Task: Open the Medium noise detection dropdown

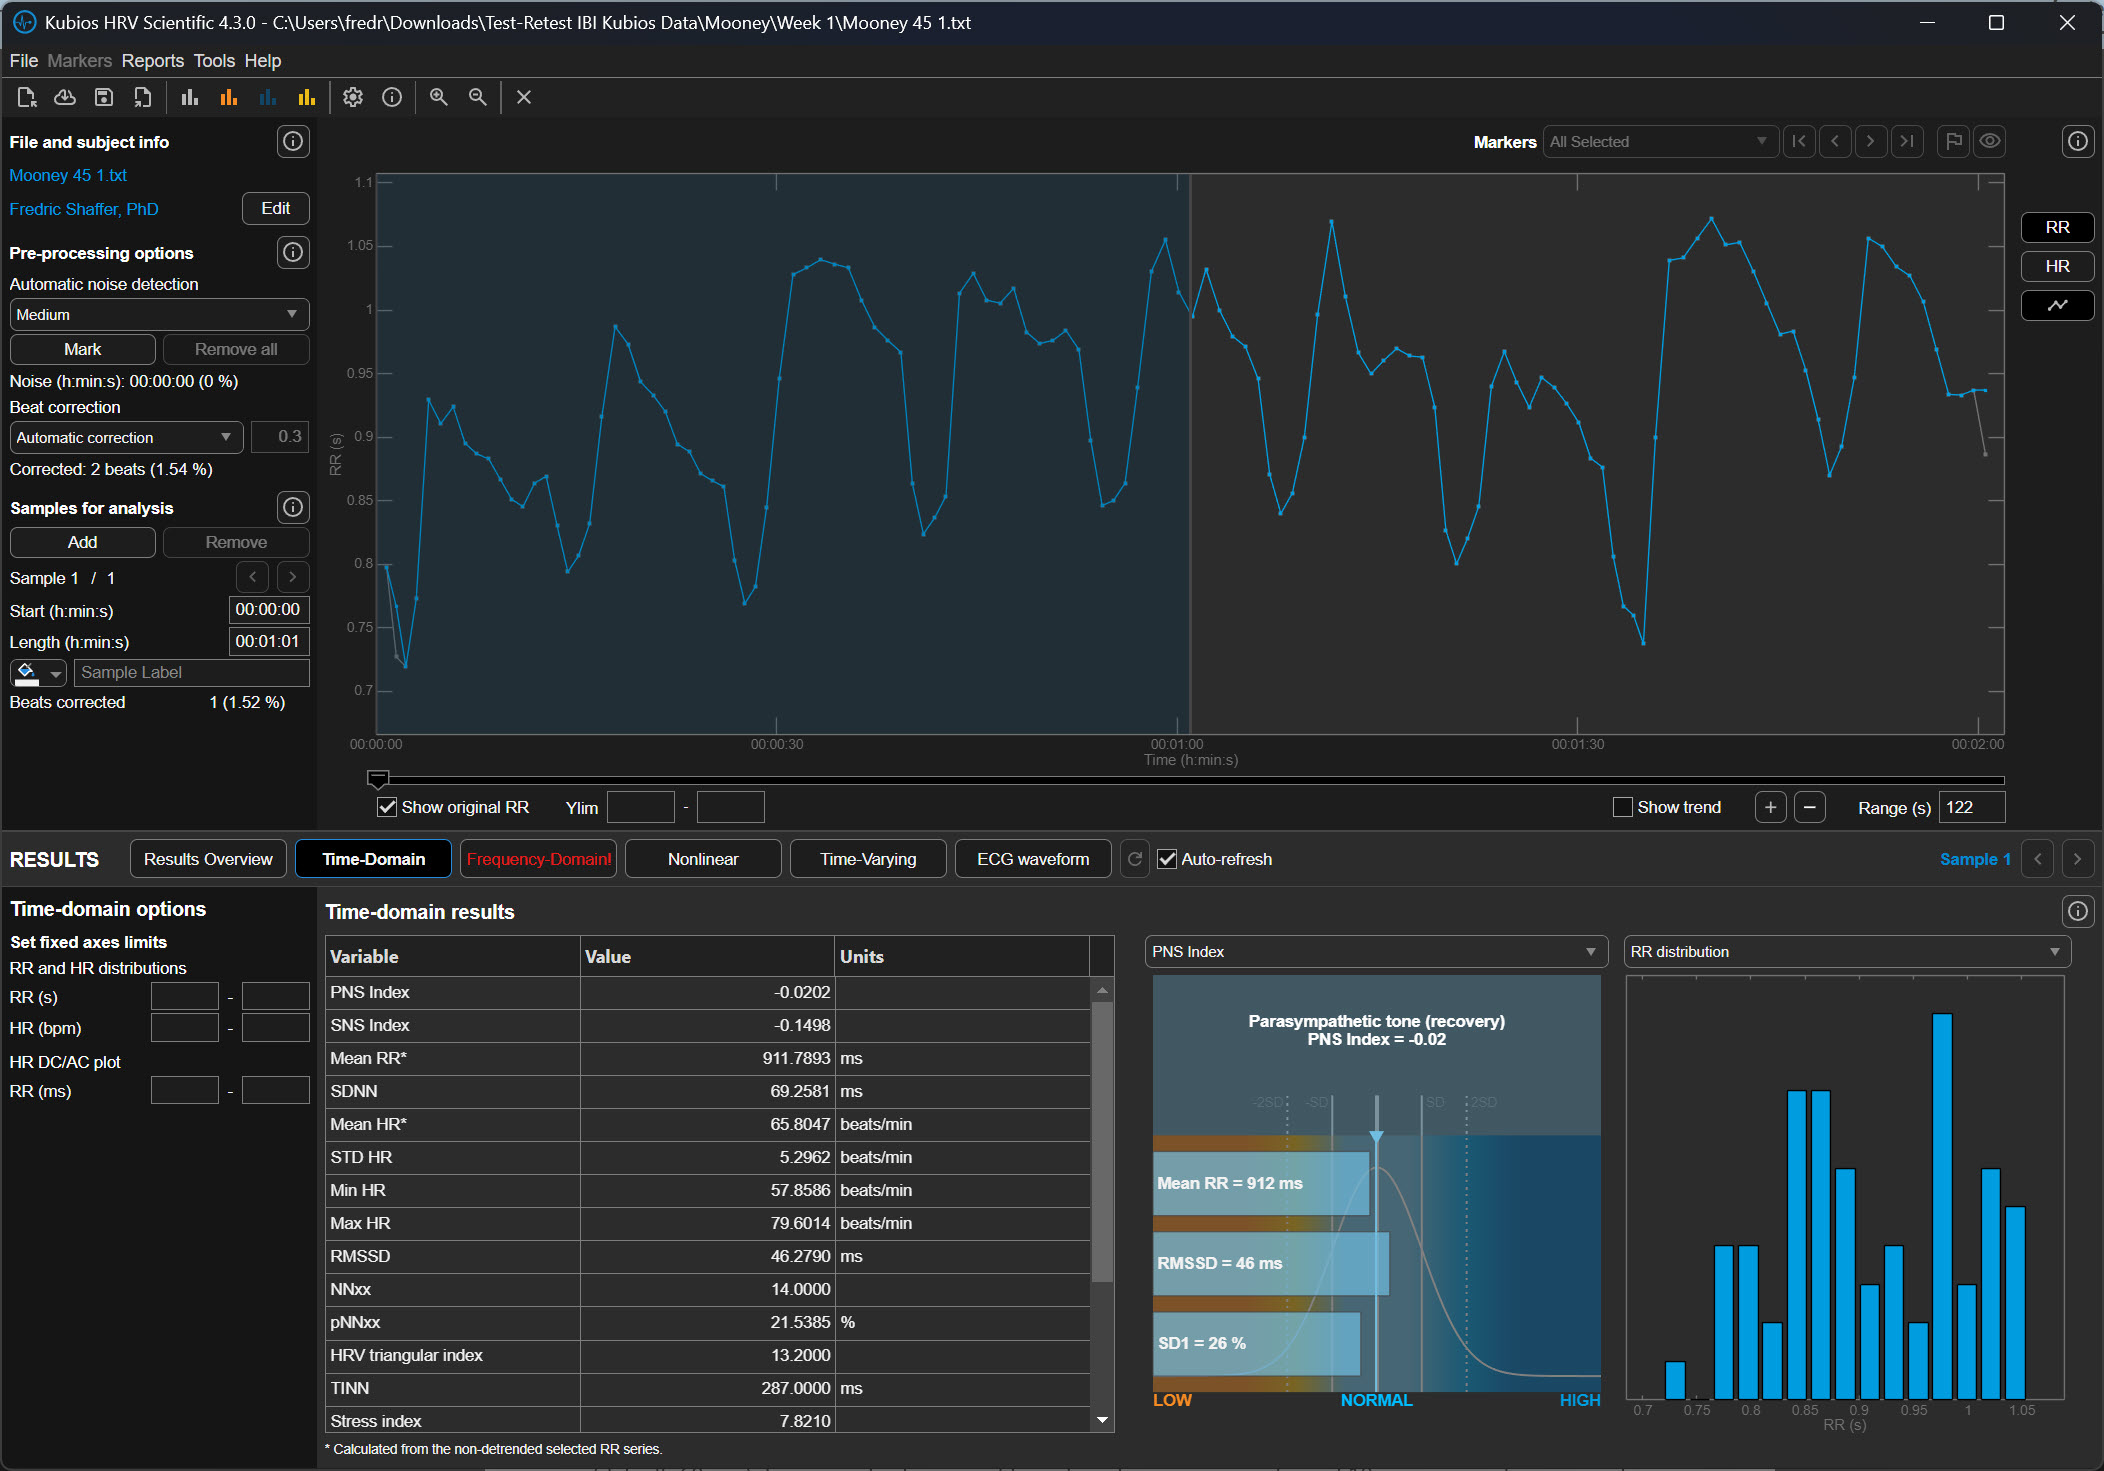Action: point(159,314)
